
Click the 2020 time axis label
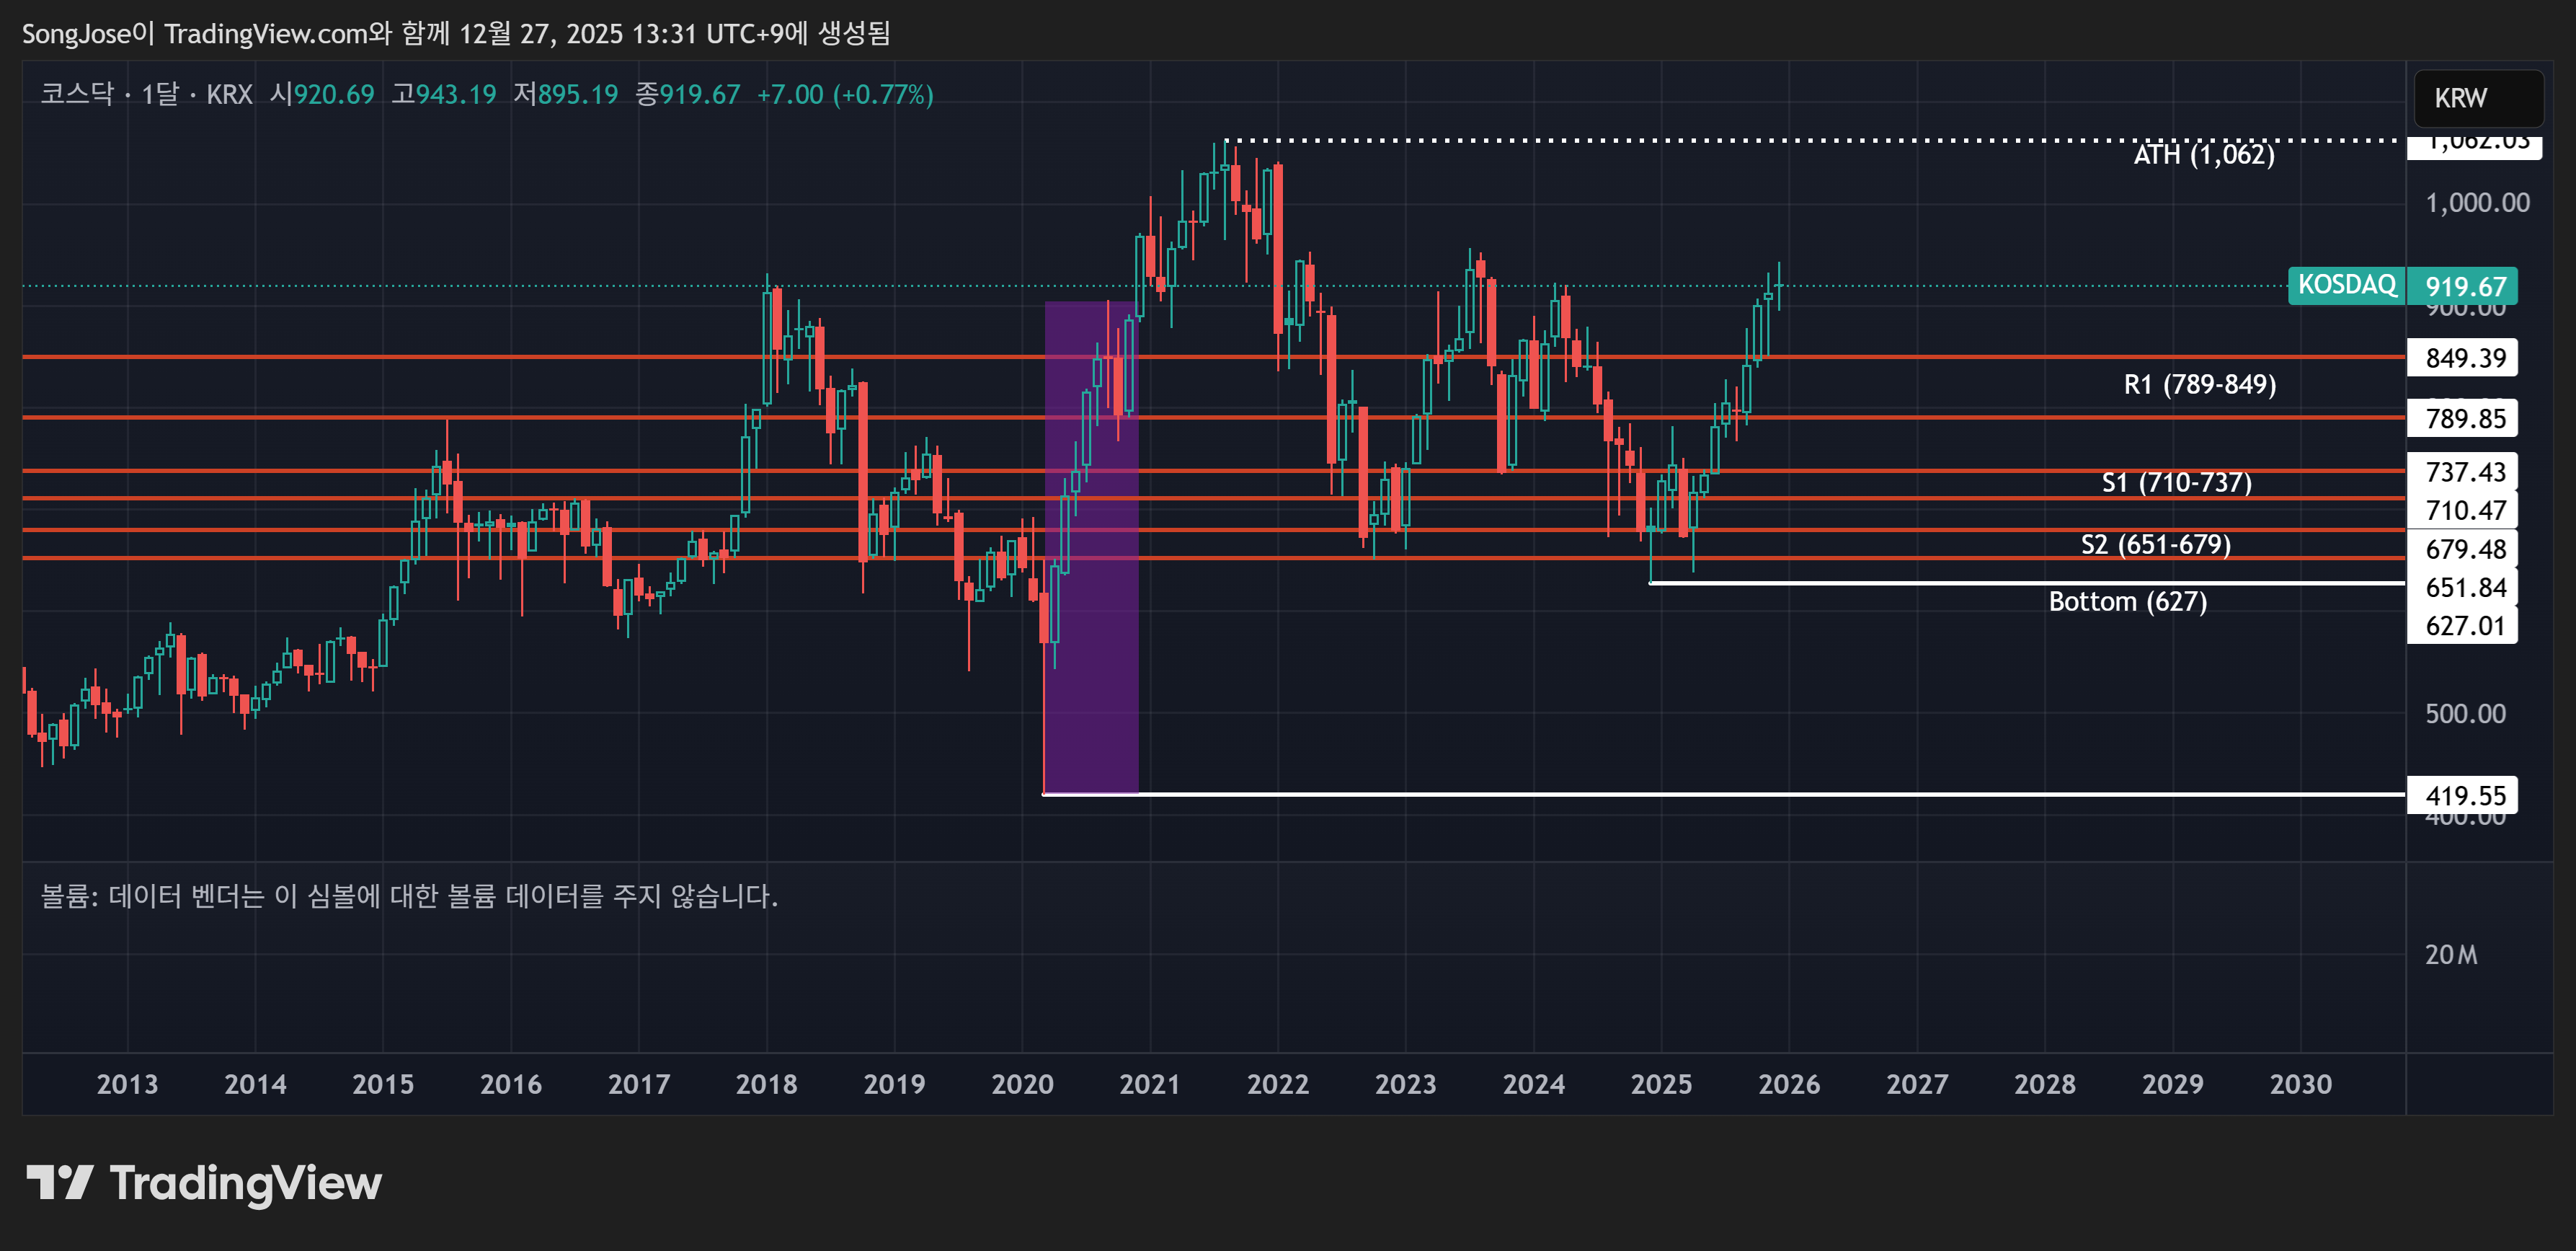coord(1022,1084)
